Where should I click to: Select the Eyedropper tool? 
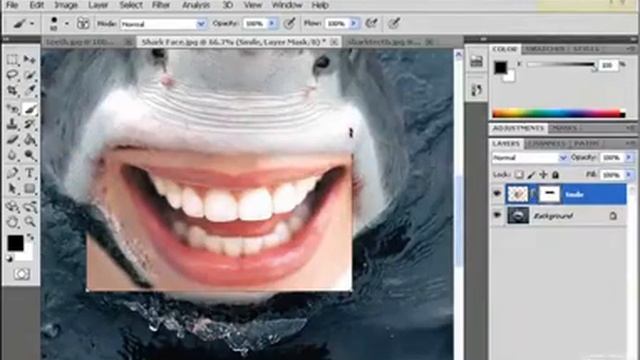pos(29,90)
